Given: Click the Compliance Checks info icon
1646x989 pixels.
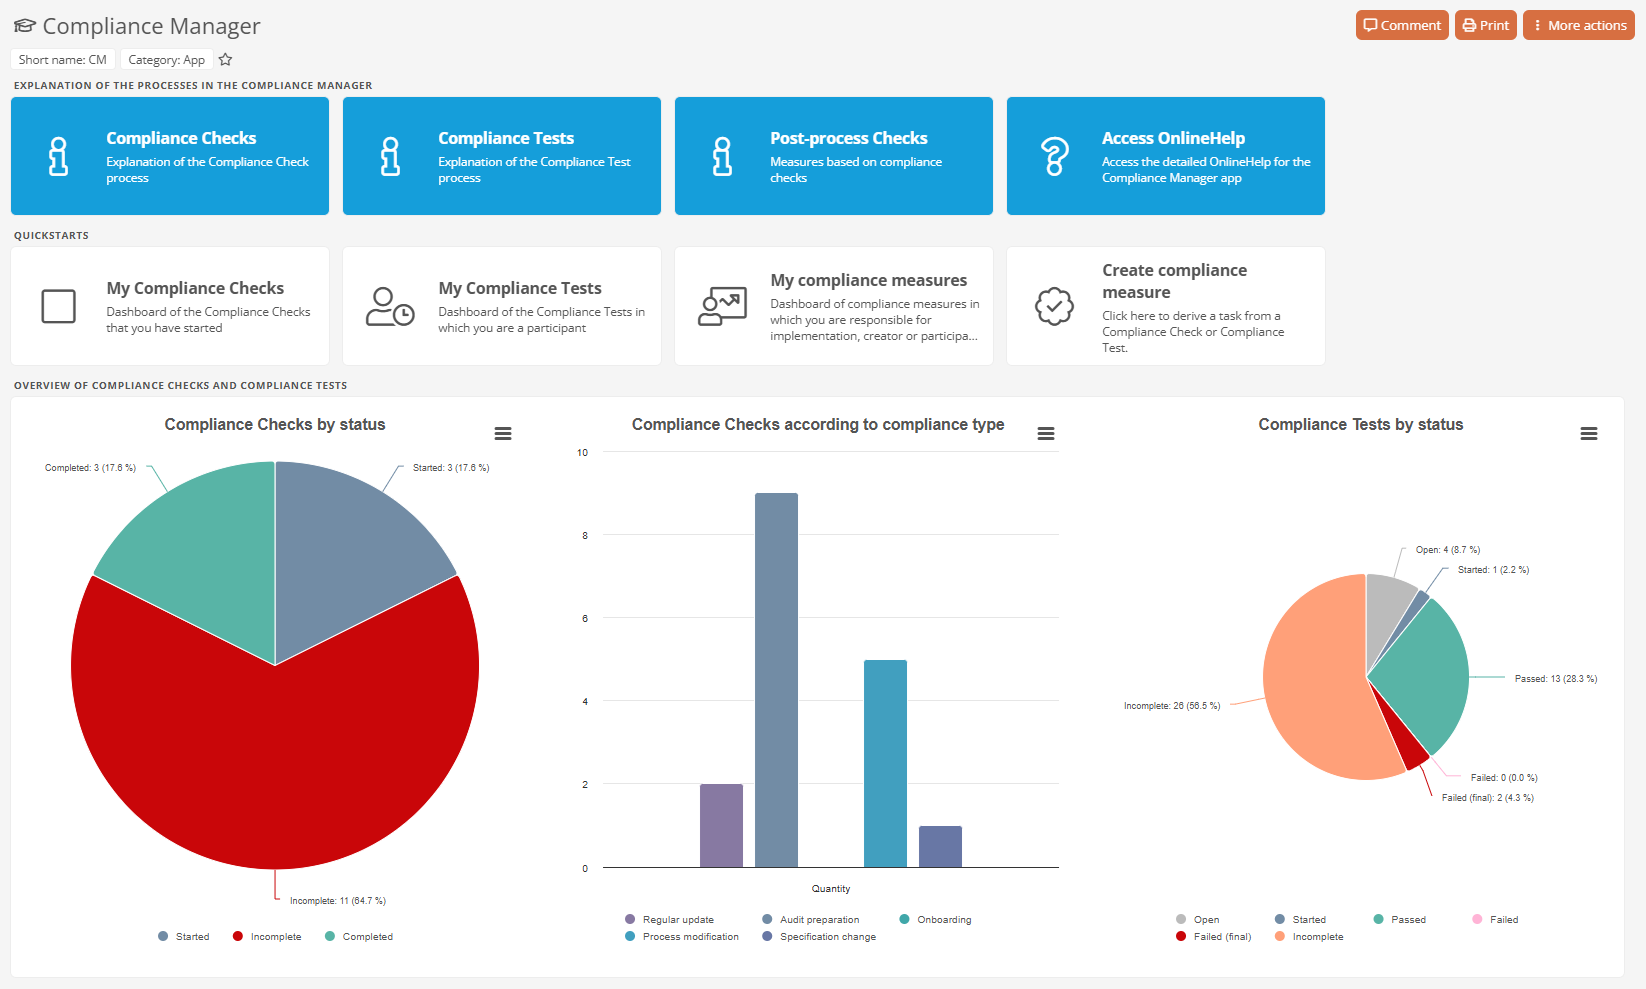Looking at the screenshot, I should (59, 156).
